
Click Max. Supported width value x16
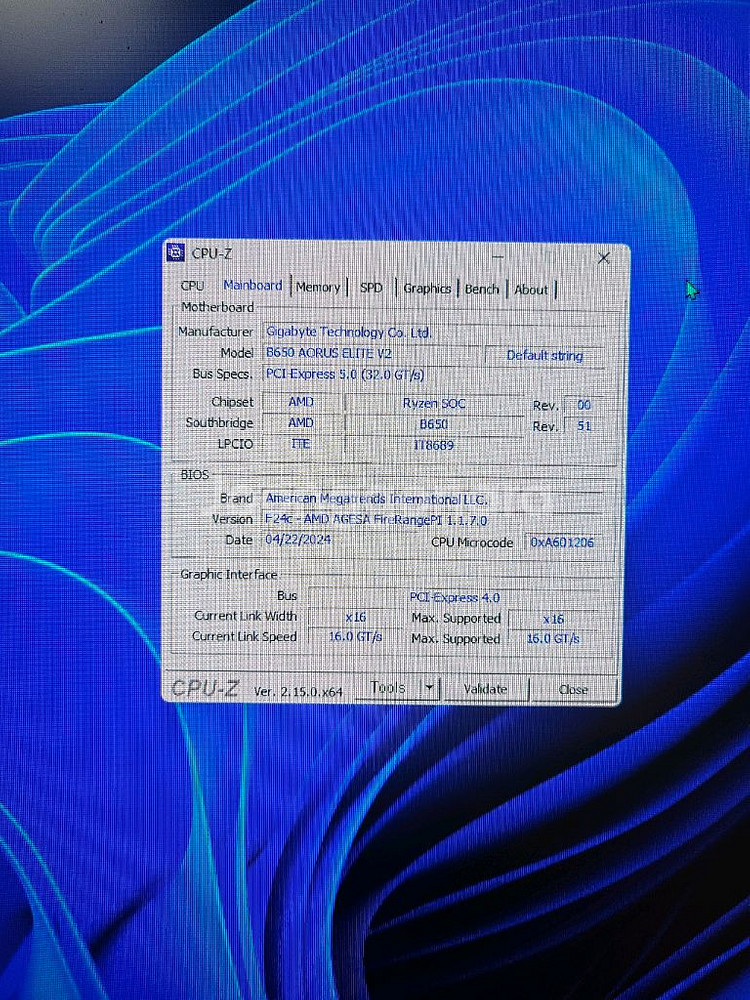[x=553, y=619]
